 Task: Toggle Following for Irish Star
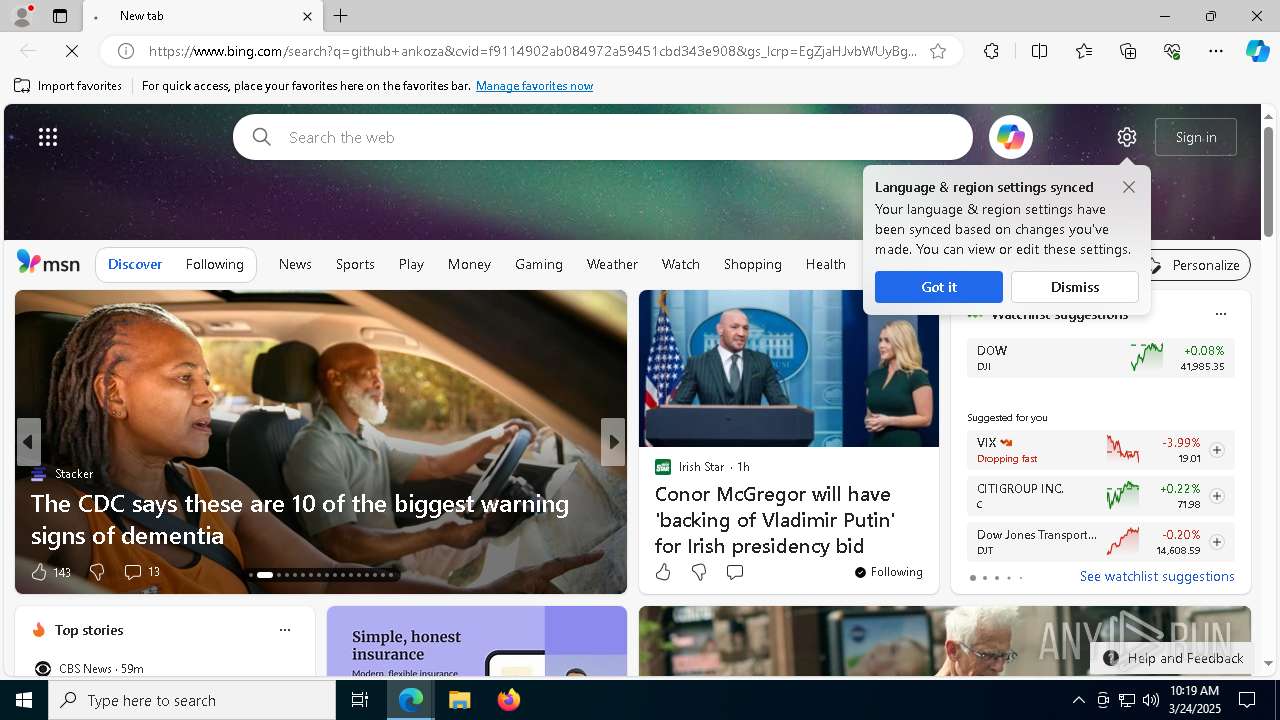[x=889, y=572]
